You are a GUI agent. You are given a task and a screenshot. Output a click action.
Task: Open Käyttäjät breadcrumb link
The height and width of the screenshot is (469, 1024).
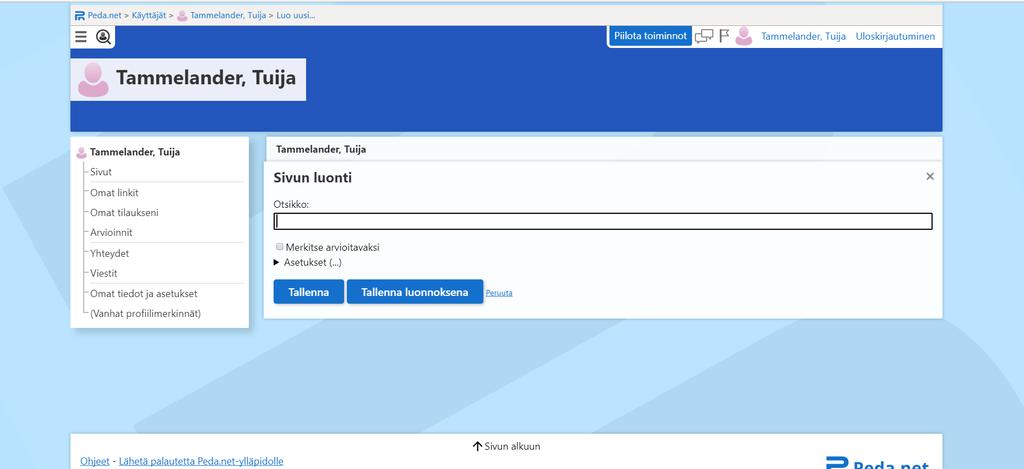[149, 15]
